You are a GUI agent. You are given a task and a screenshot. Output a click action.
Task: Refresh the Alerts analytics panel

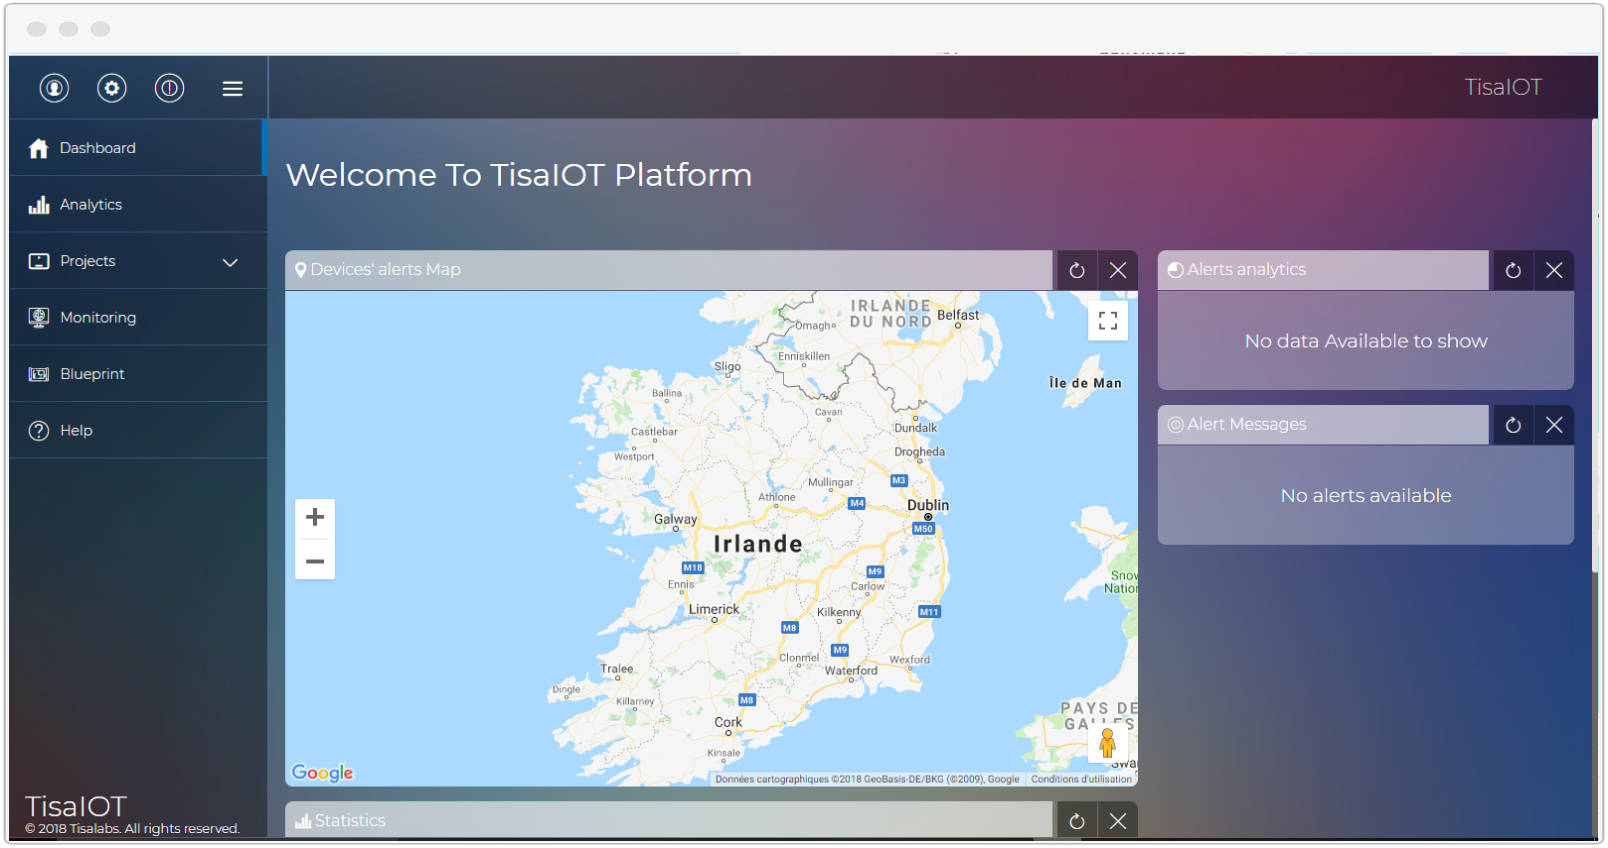tap(1513, 270)
